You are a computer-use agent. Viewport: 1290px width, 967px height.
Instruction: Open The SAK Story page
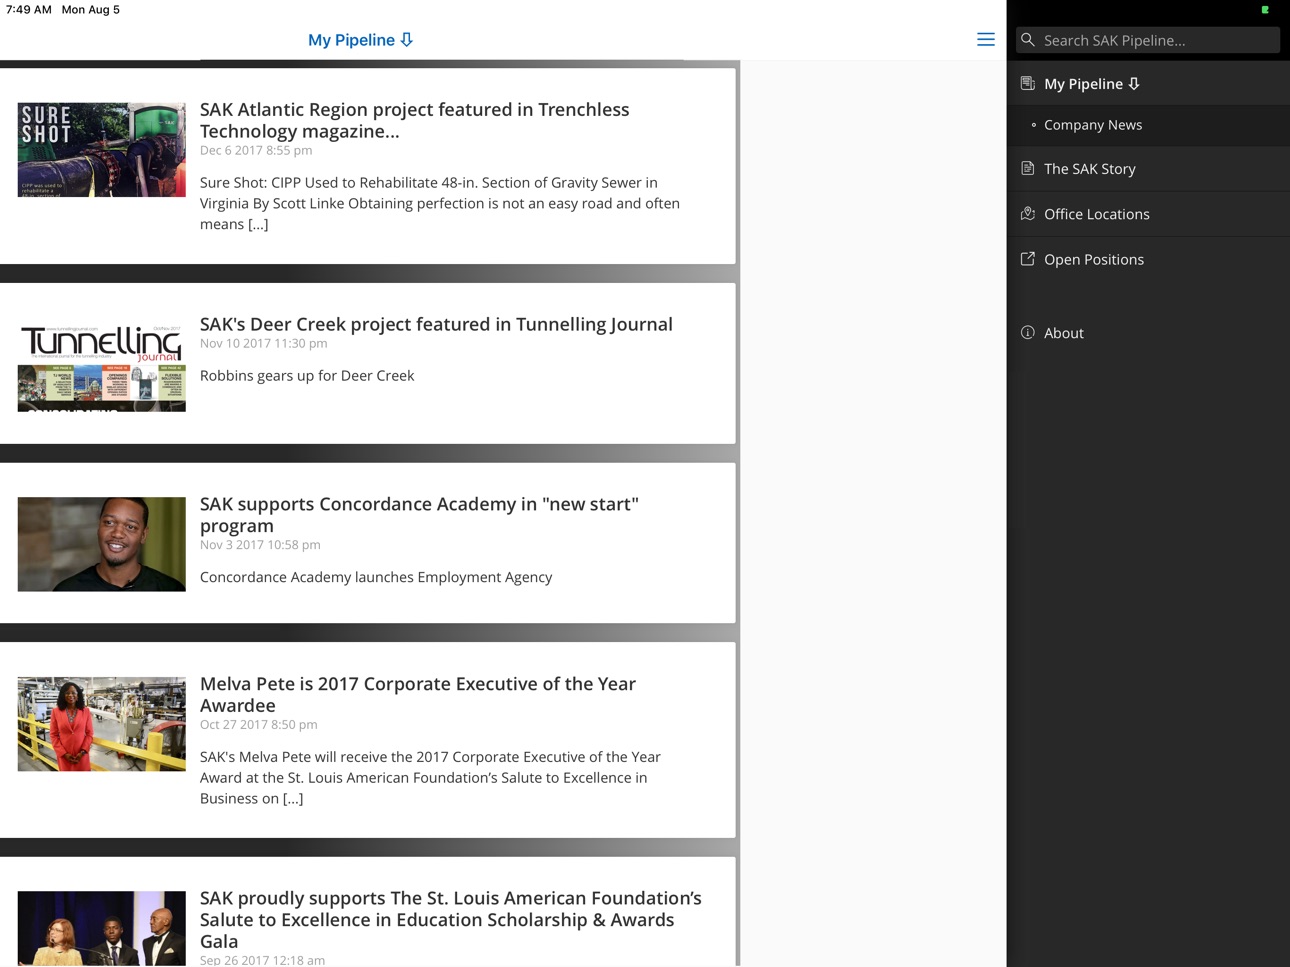click(x=1148, y=168)
